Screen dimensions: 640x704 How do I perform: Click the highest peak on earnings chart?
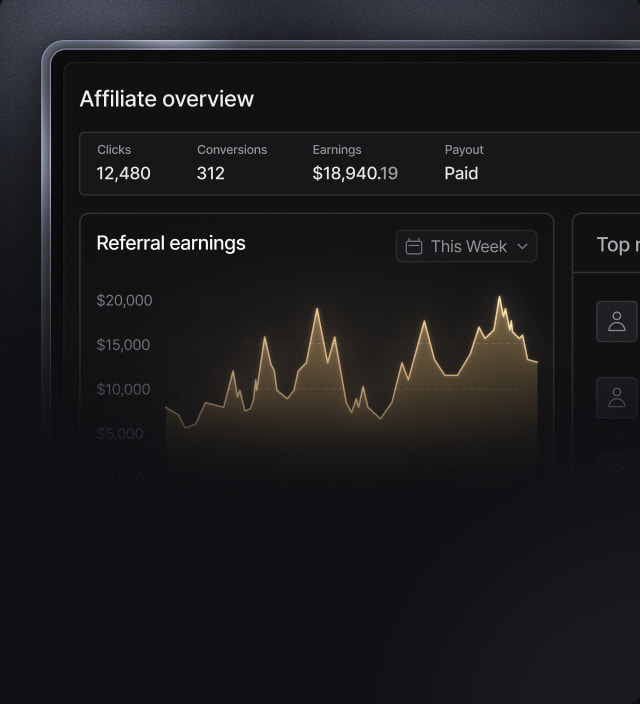coord(500,297)
